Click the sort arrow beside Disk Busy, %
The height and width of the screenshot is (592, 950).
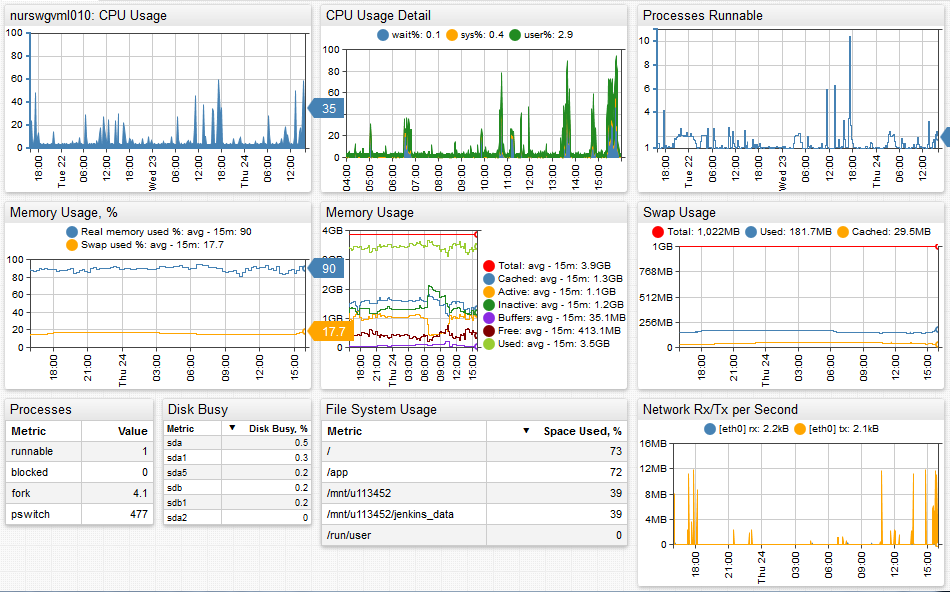[232, 428]
